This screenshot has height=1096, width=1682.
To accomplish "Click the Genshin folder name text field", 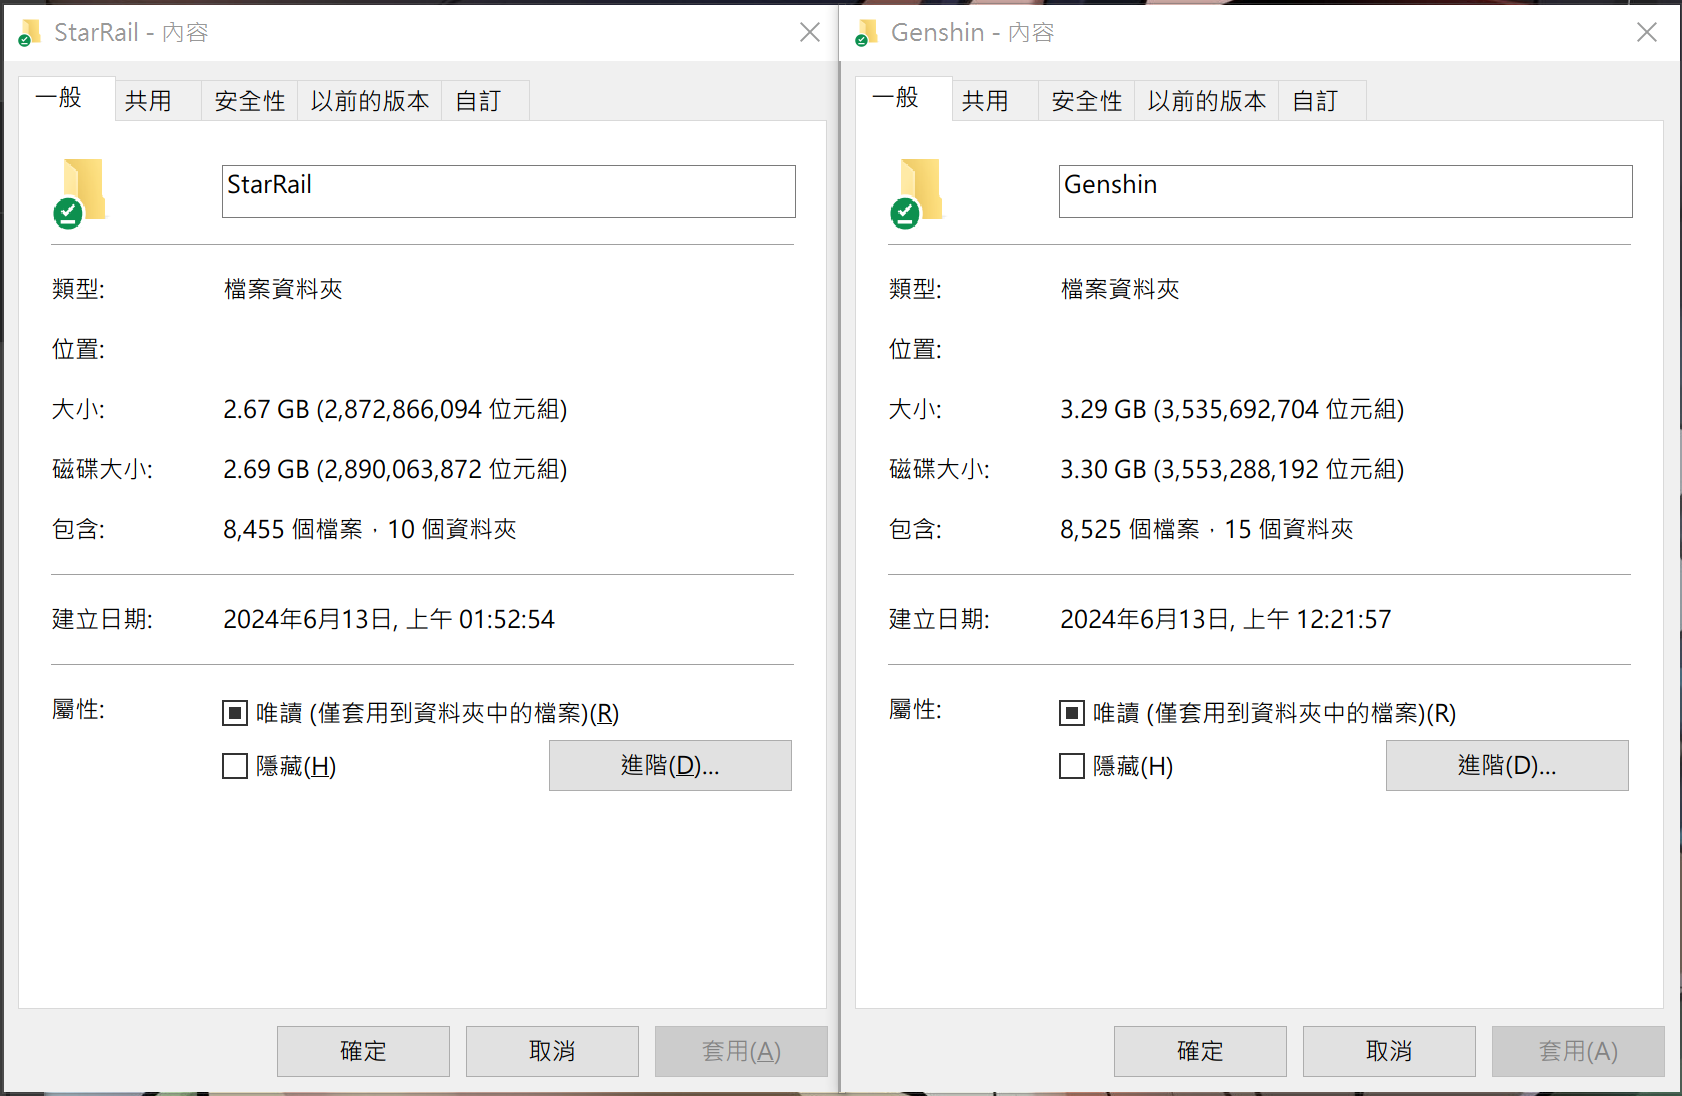I will (x=1345, y=191).
